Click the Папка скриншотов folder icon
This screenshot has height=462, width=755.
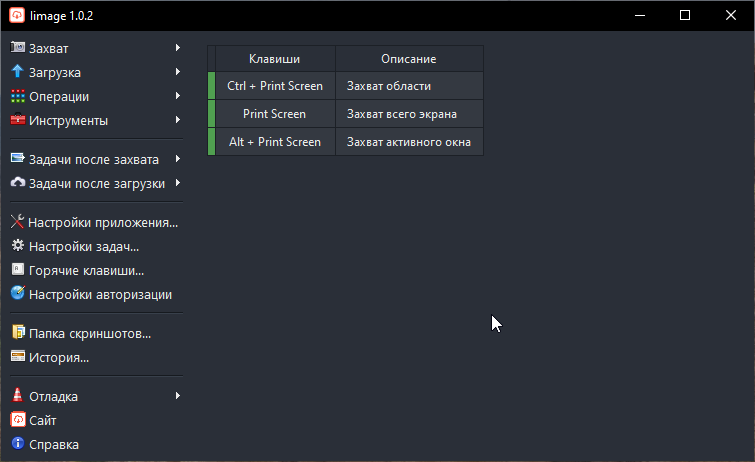point(17,333)
